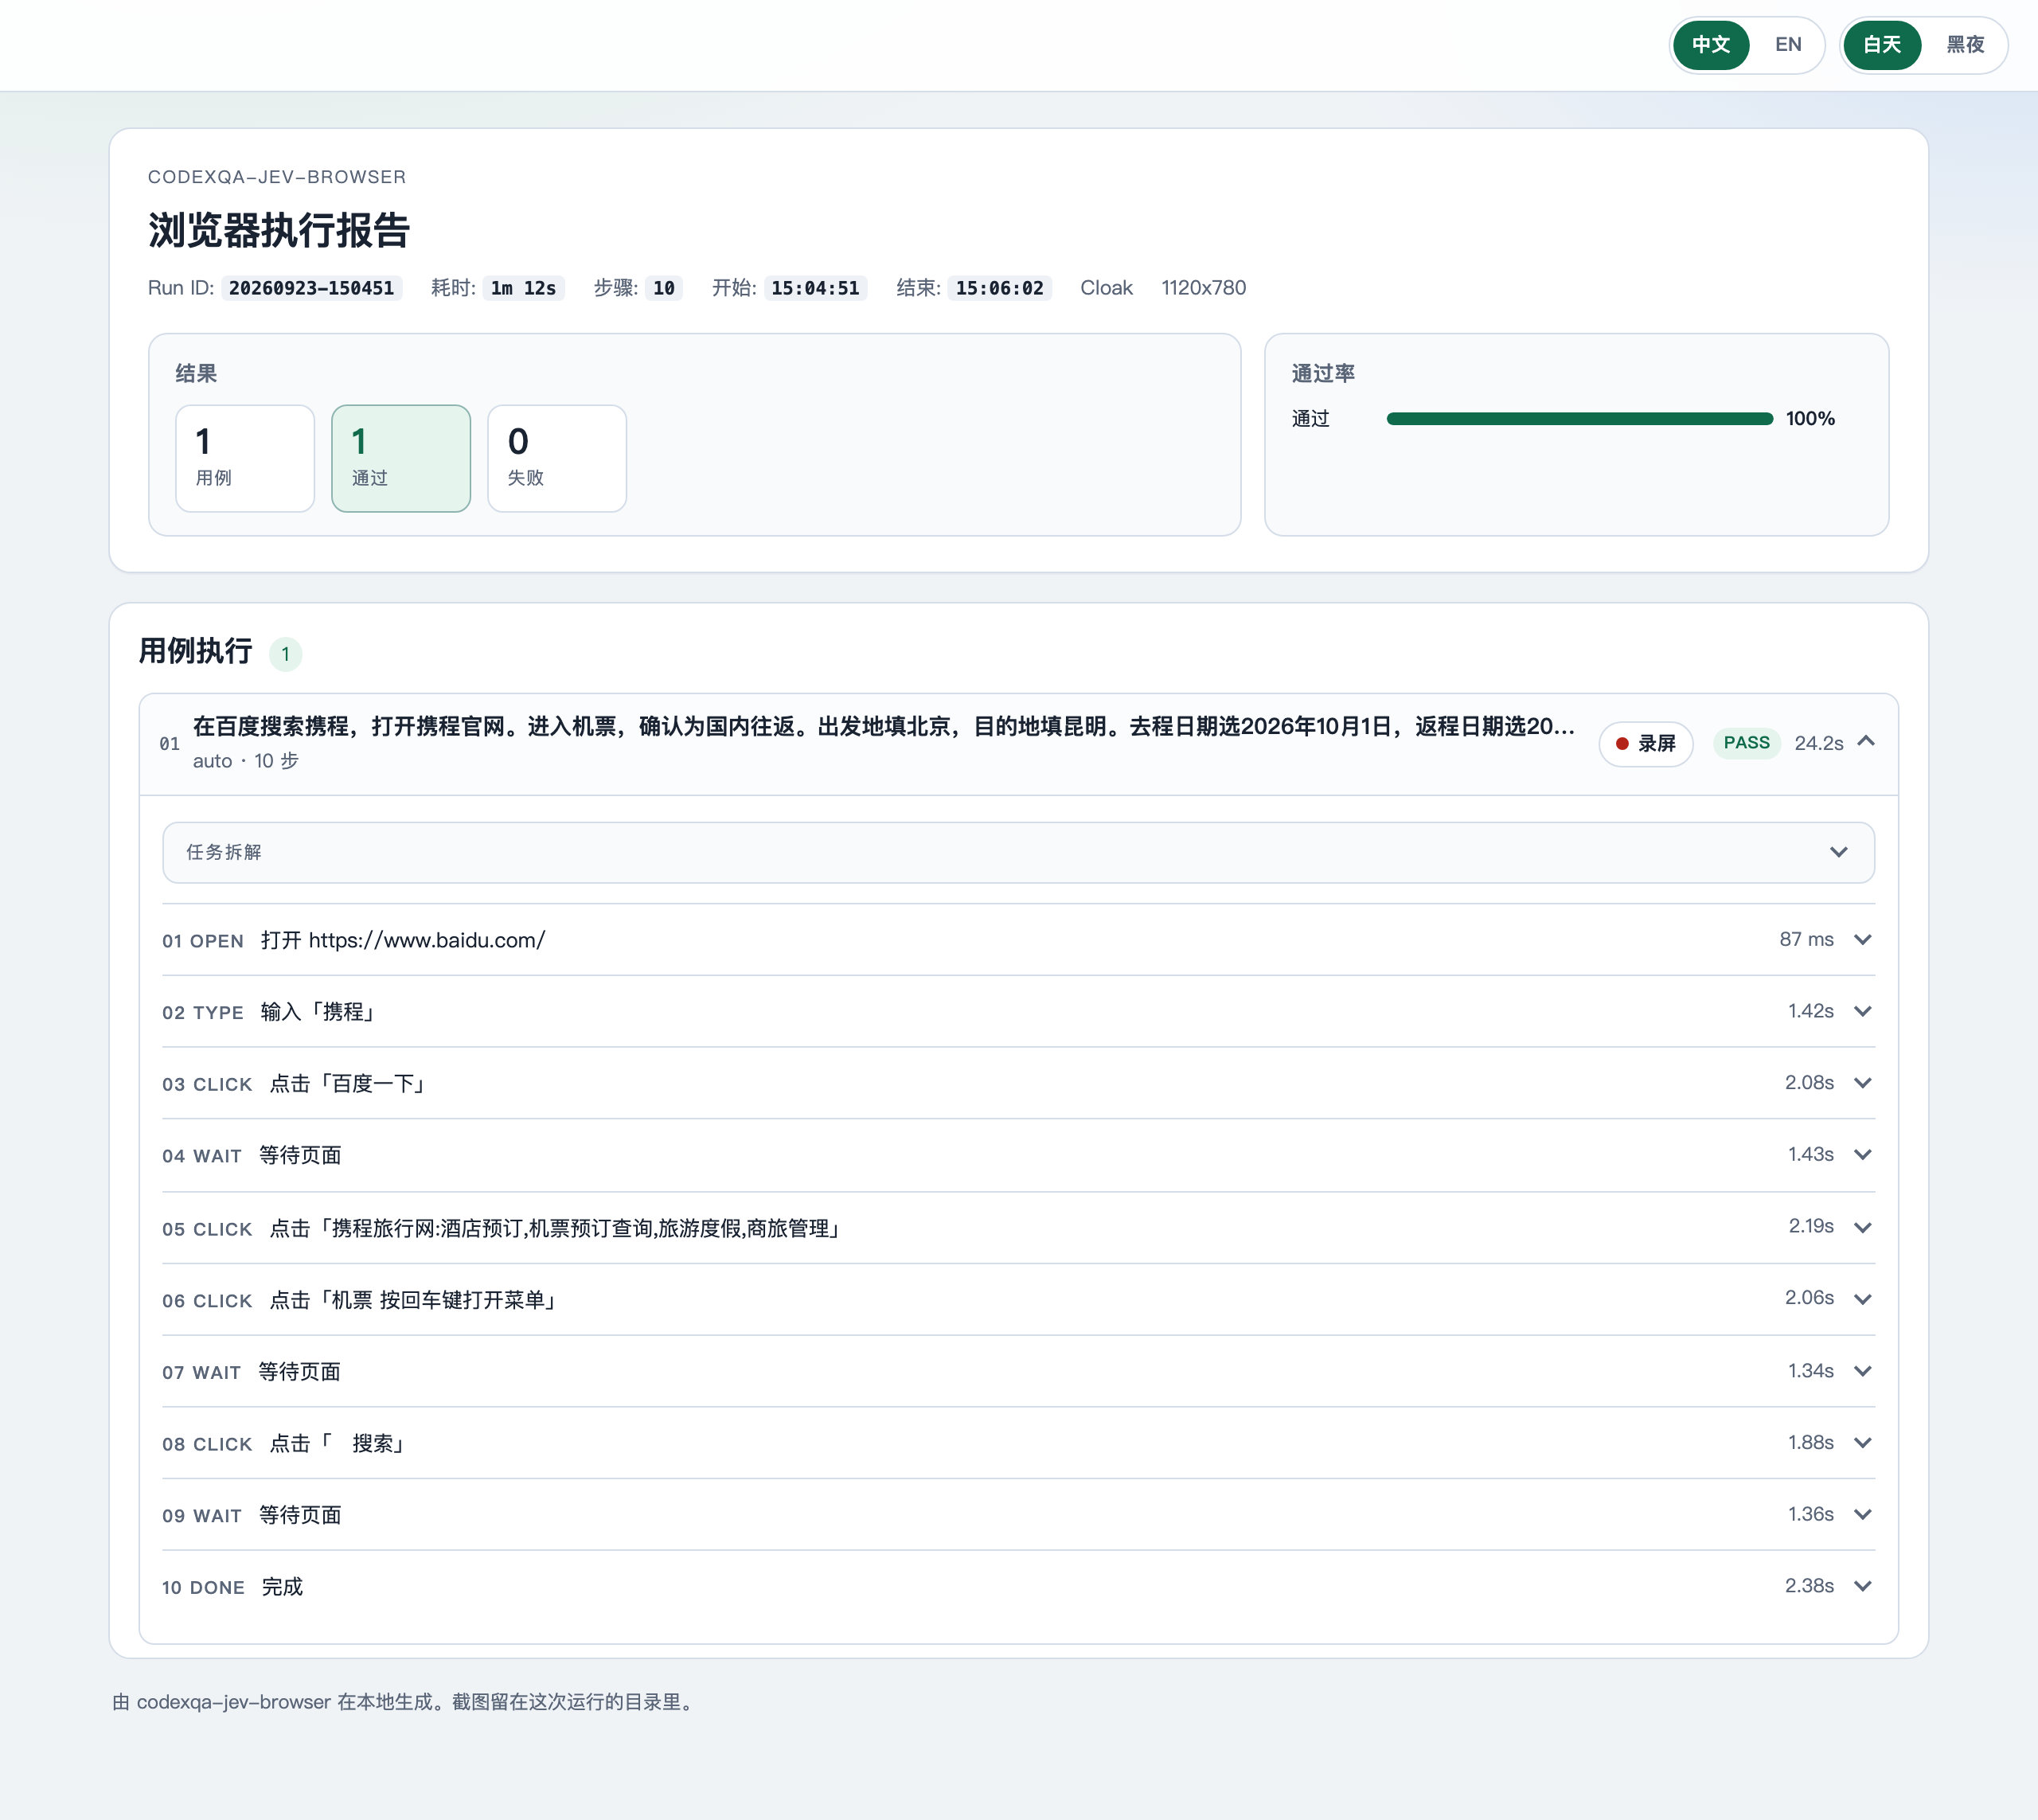Click the 步骤 value 10
This screenshot has height=1820, width=2038.
pyautogui.click(x=664, y=288)
